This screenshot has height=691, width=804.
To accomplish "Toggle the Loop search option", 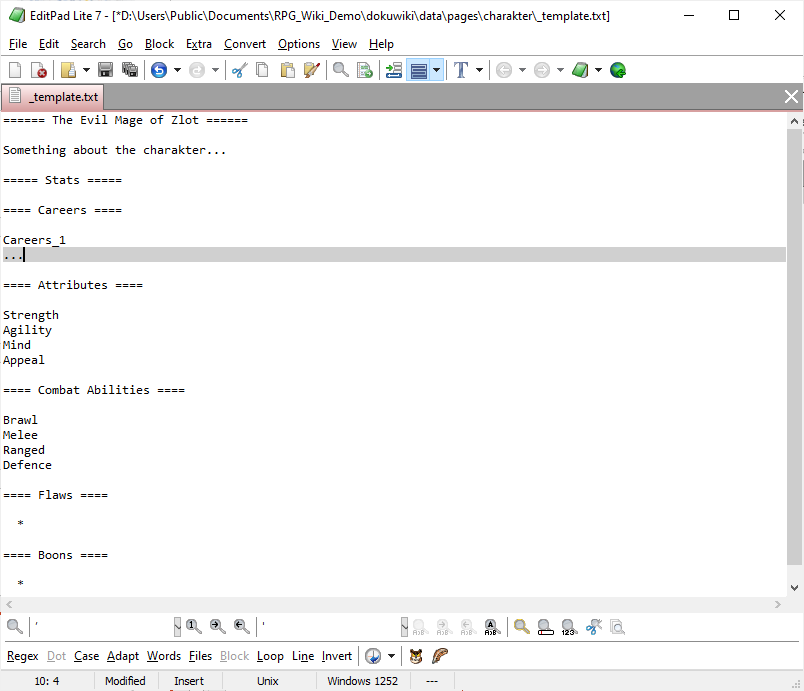I will pyautogui.click(x=270, y=656).
